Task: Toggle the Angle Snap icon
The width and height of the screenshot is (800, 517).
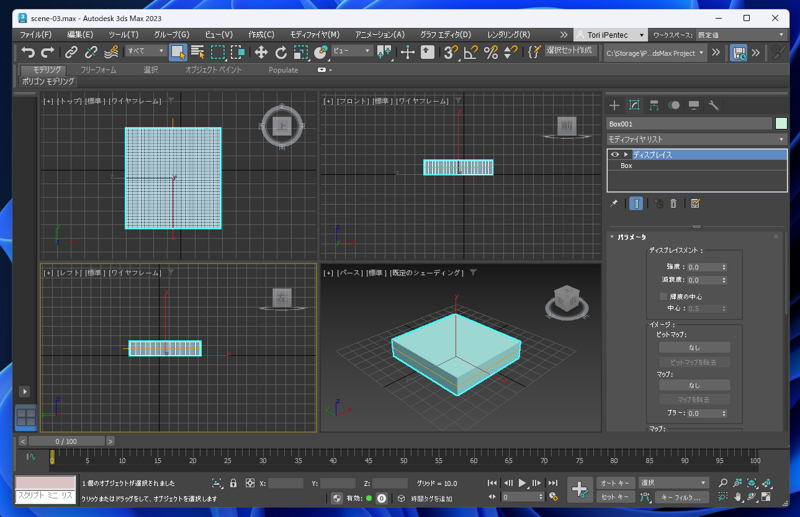Action: pos(470,52)
